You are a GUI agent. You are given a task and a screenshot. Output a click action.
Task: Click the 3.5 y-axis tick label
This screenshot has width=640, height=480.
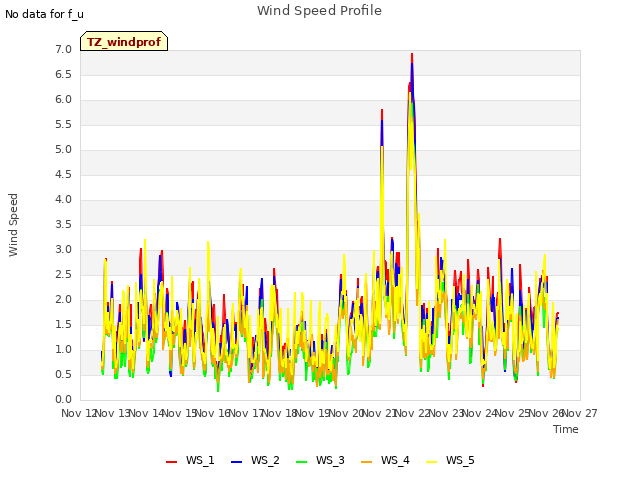tap(63, 224)
